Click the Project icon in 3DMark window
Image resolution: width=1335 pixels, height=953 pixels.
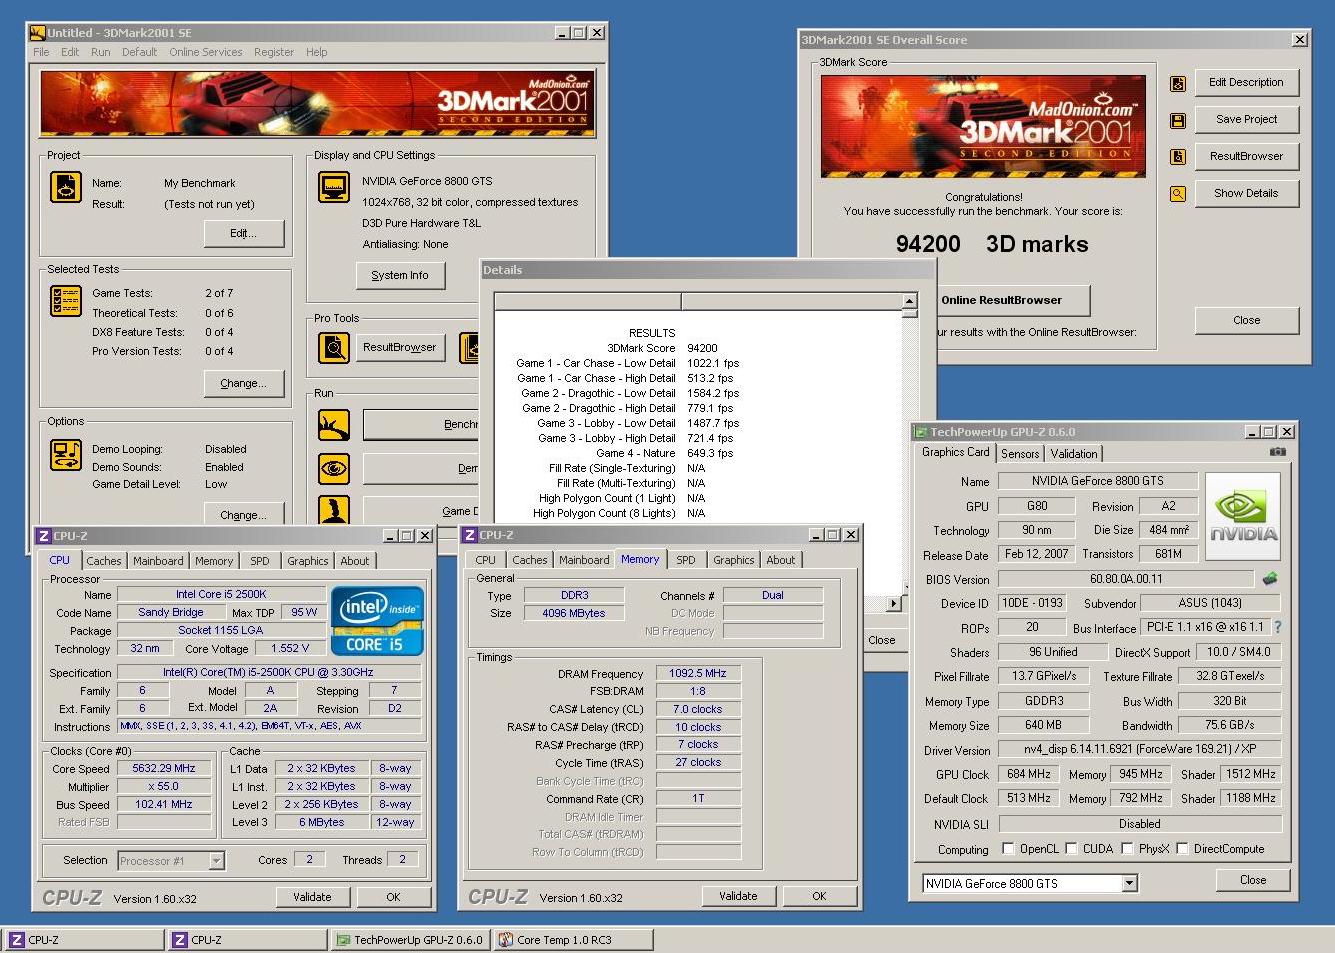(66, 187)
